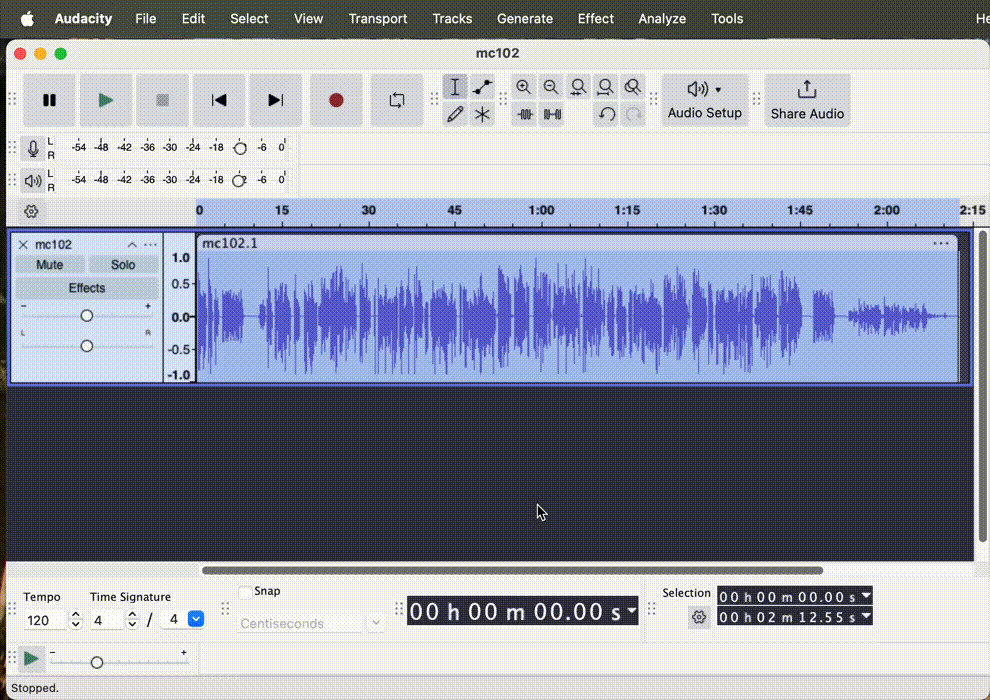Open the selection start format dropdown arrow
Image resolution: width=990 pixels, height=700 pixels.
[866, 595]
